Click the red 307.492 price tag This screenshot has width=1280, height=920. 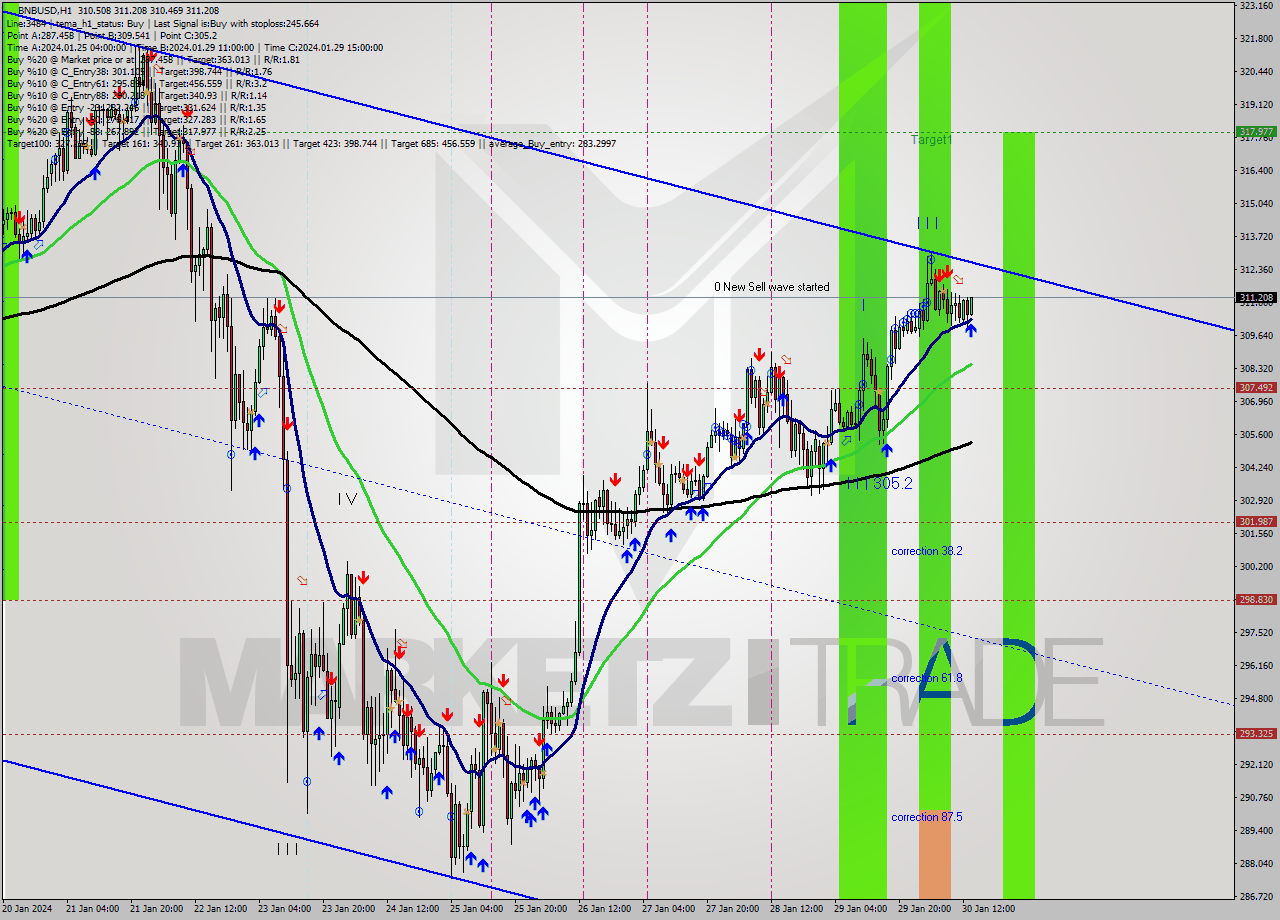(x=1256, y=387)
